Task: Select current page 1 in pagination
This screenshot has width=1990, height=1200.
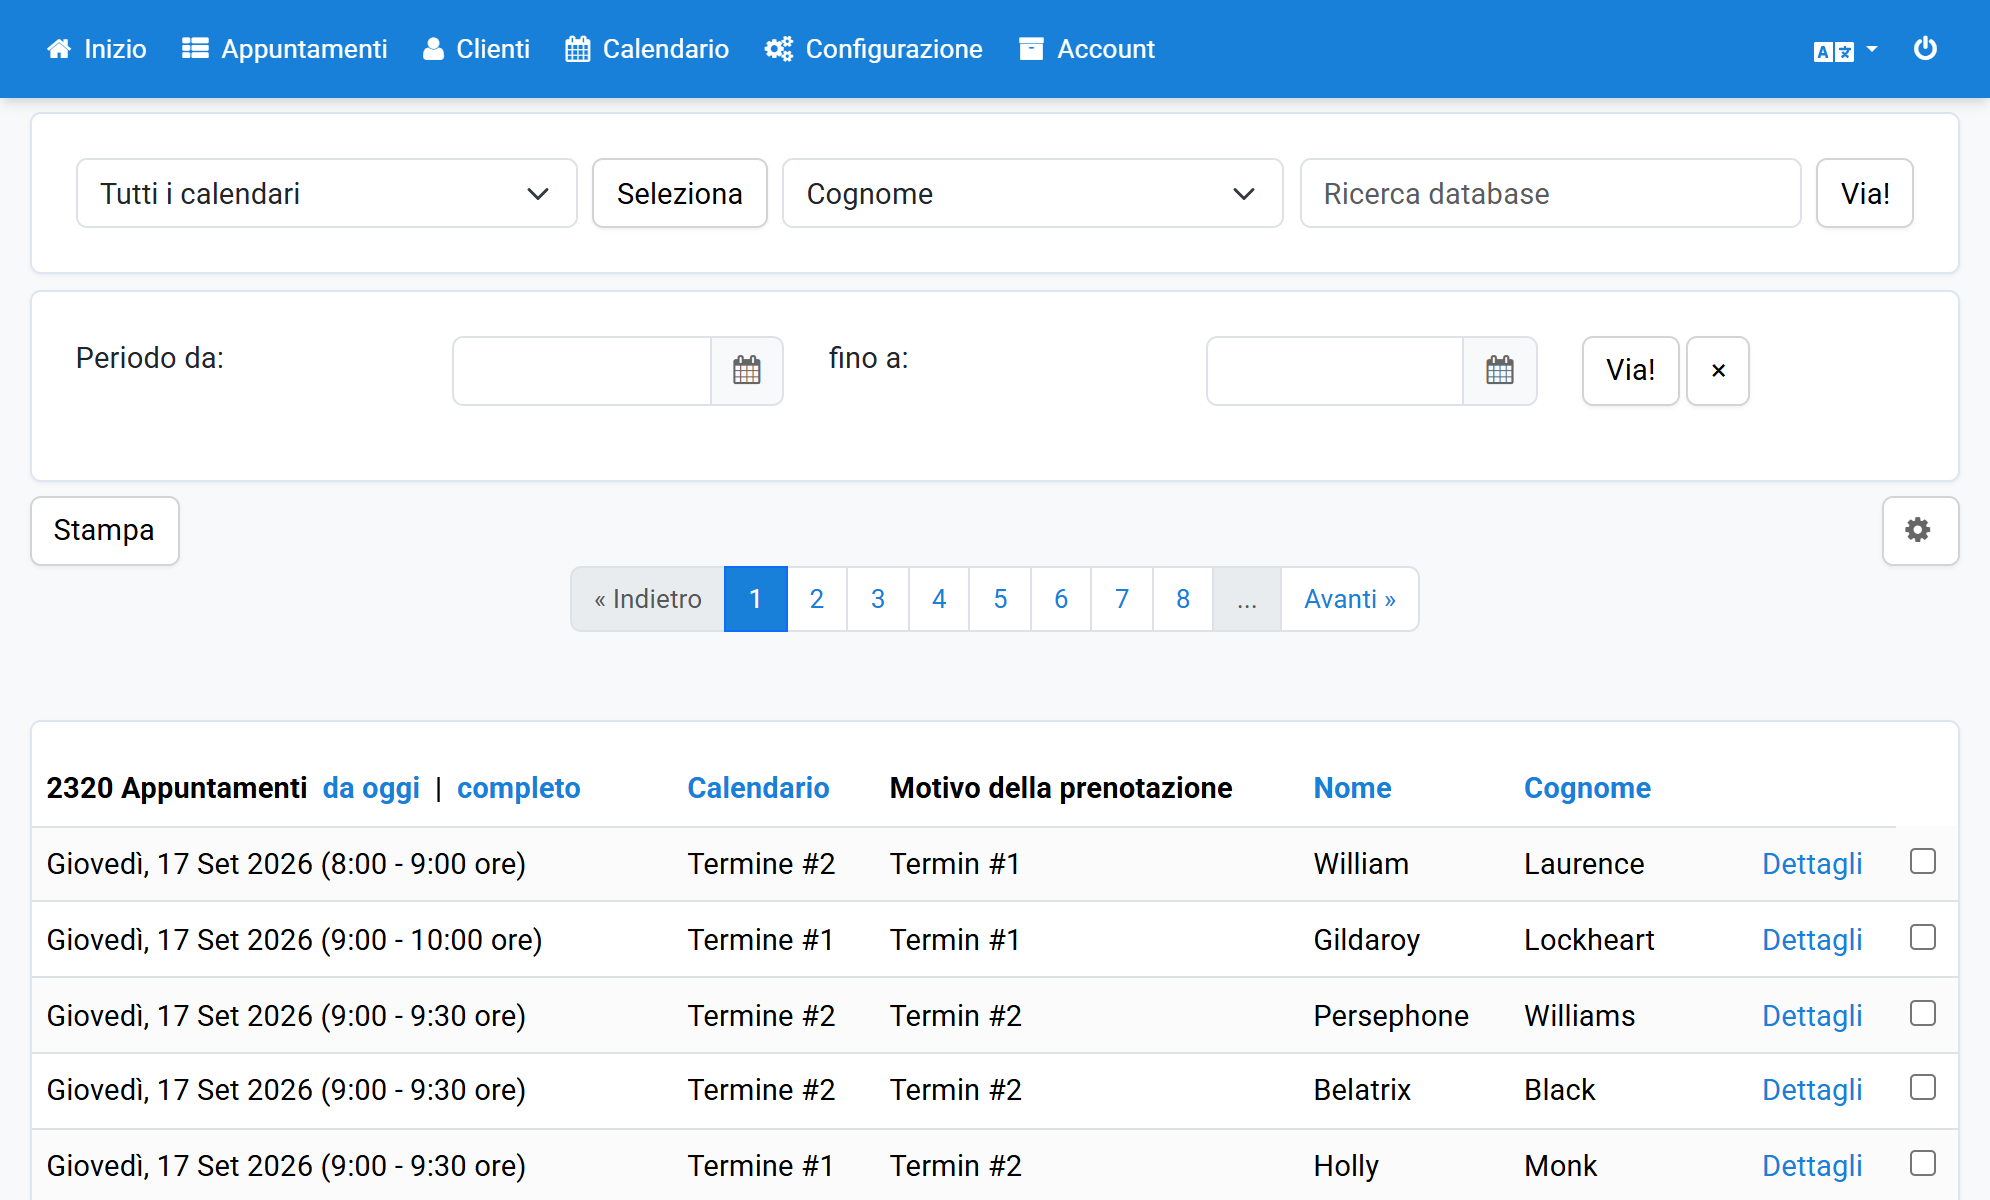Action: tap(756, 599)
